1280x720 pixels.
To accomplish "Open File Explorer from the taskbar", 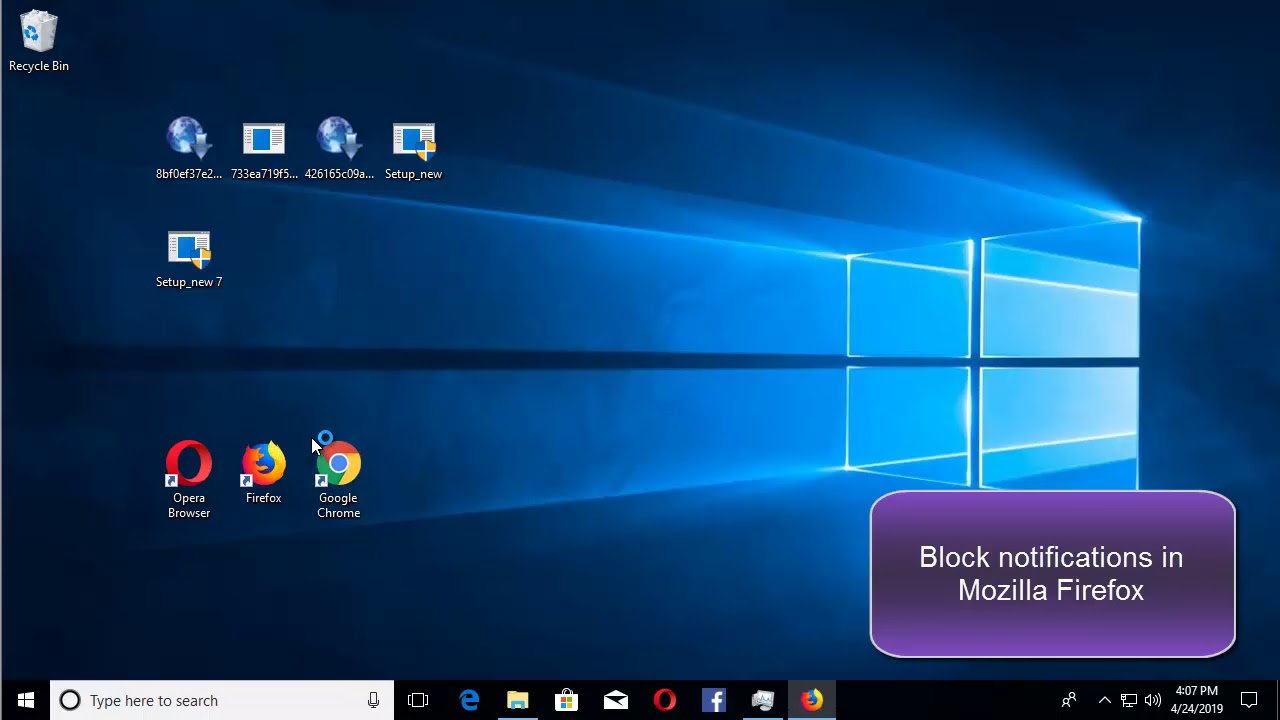I will [x=517, y=700].
